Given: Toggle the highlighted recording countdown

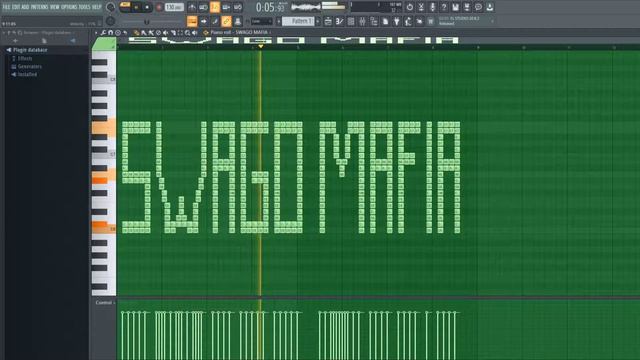Looking at the screenshot, I should click(x=215, y=7).
